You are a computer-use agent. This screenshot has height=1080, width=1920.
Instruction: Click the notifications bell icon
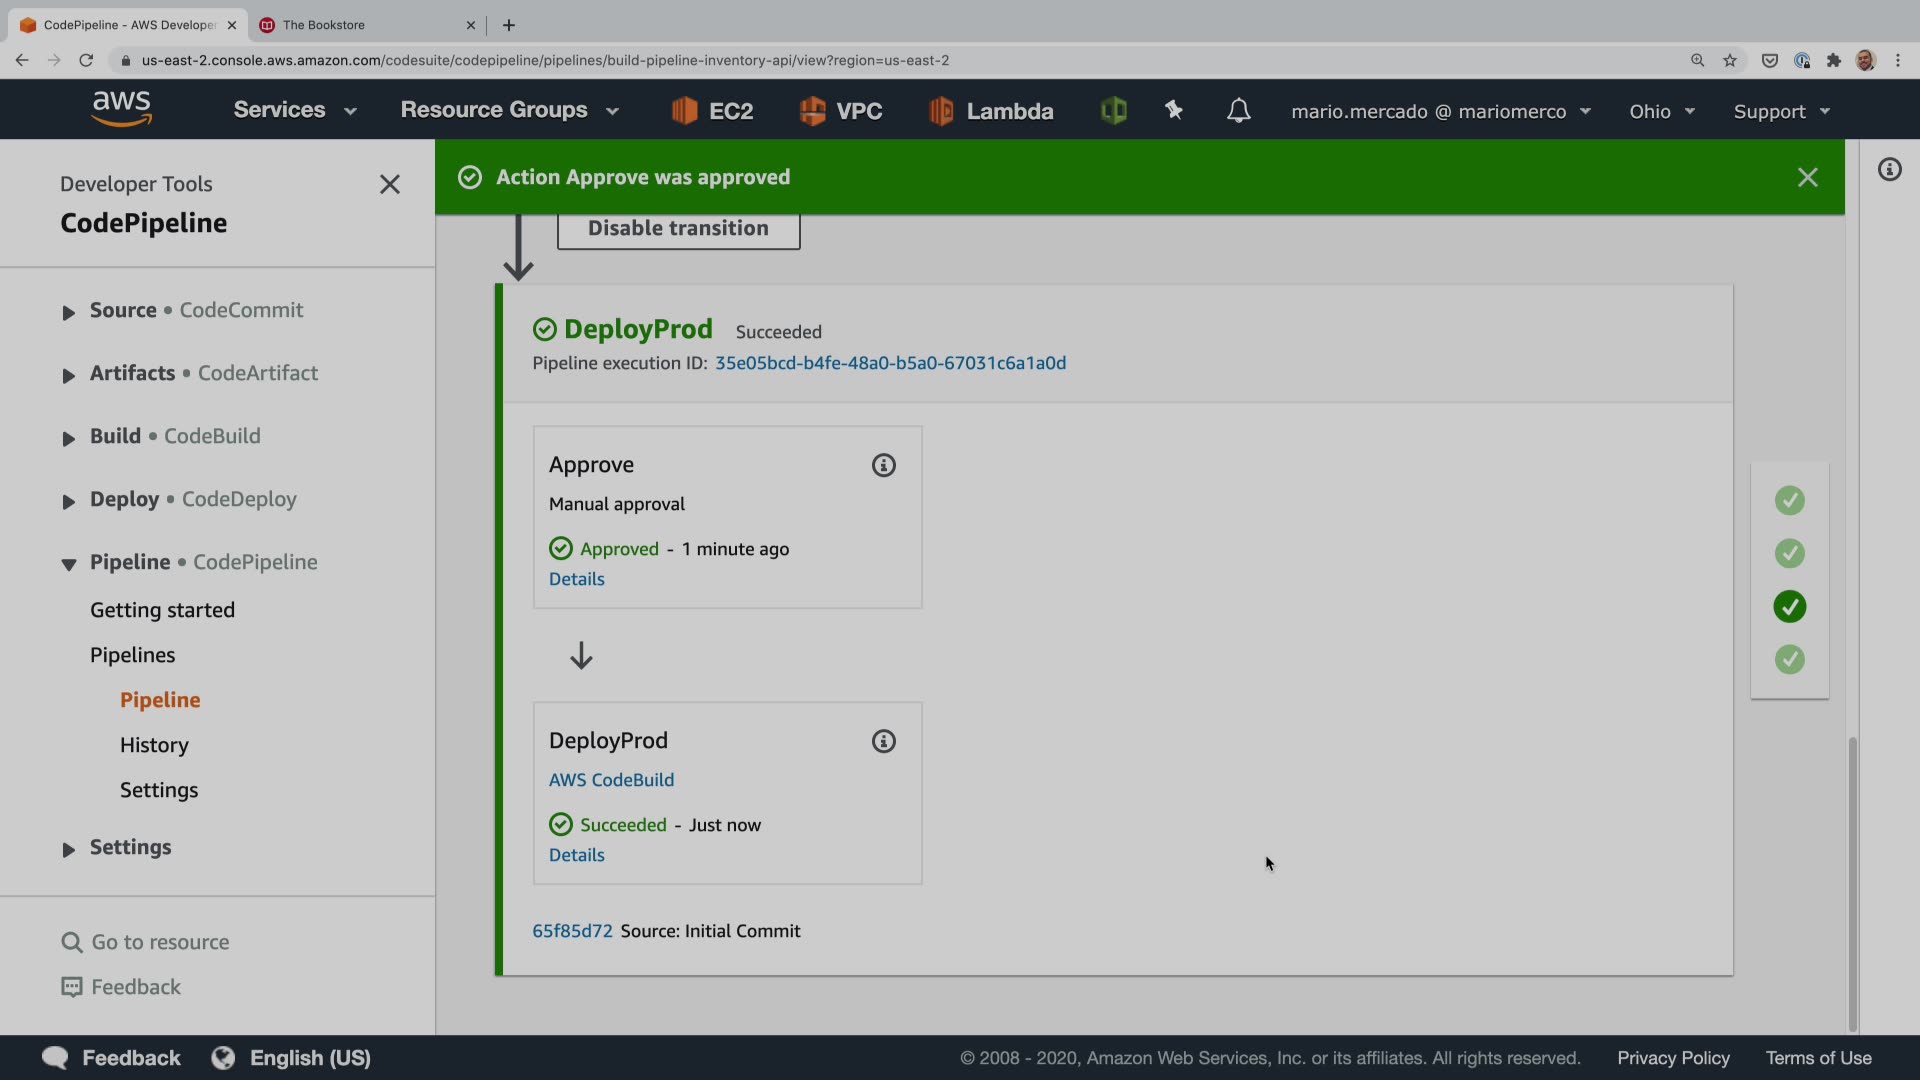coord(1238,110)
